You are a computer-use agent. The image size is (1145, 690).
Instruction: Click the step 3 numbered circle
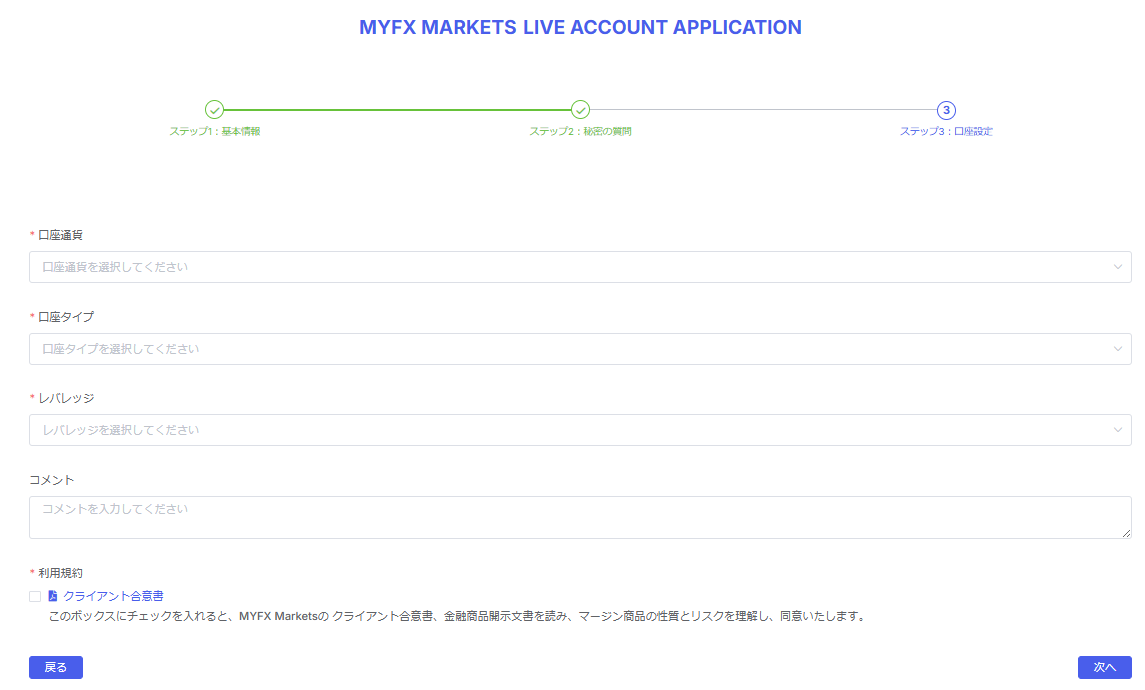pyautogui.click(x=946, y=110)
